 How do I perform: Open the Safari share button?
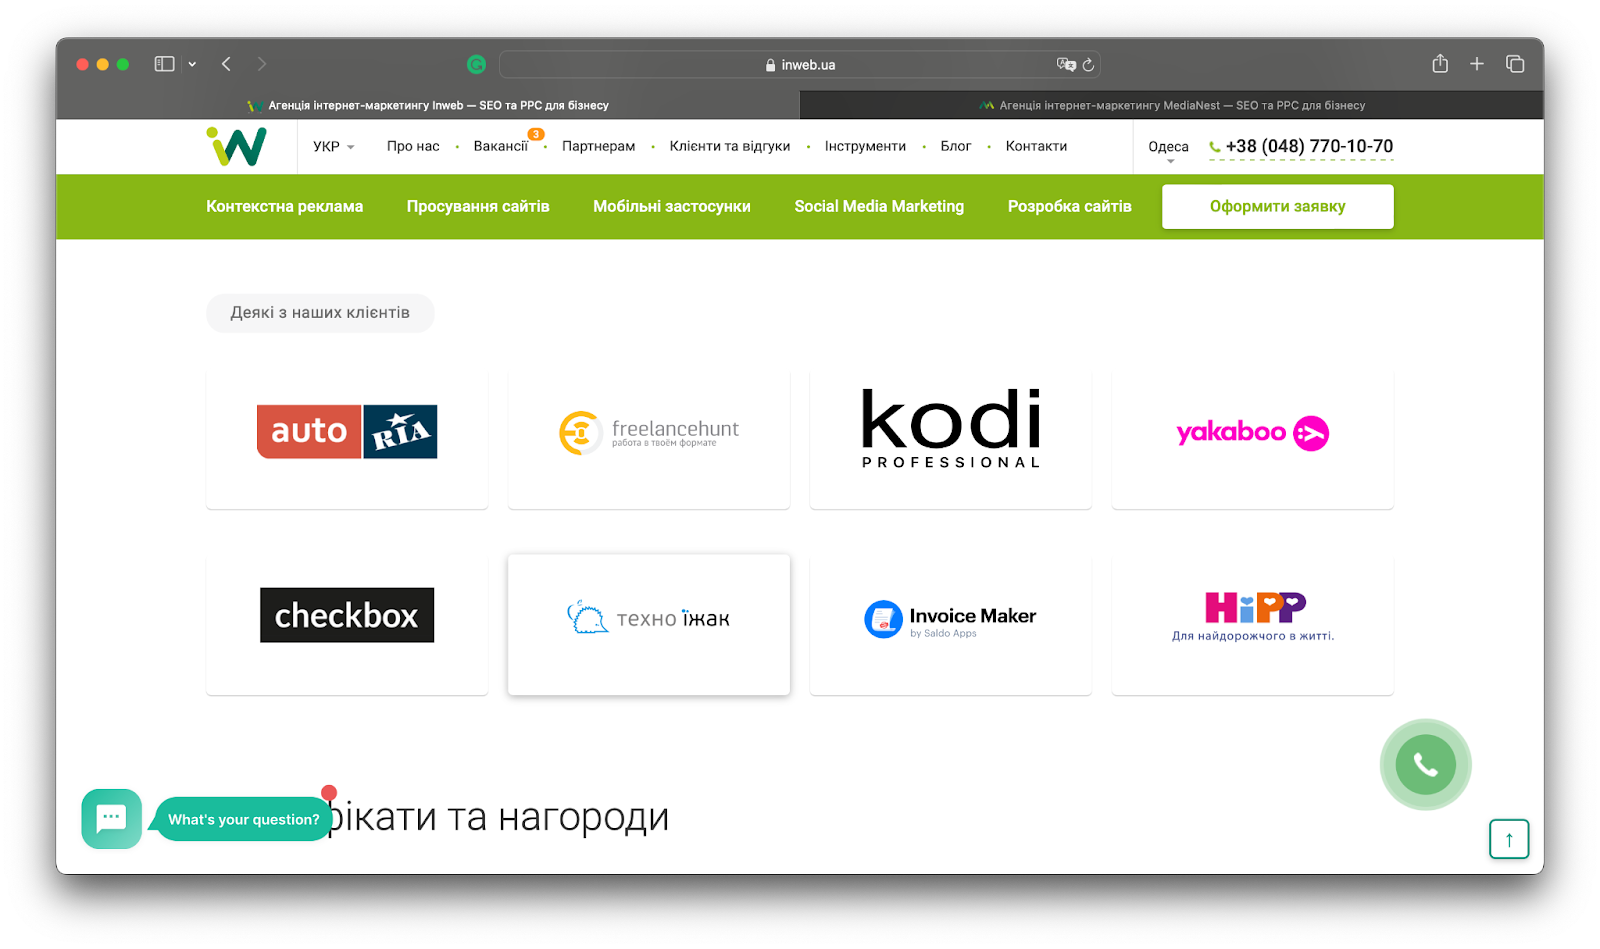[x=1440, y=64]
